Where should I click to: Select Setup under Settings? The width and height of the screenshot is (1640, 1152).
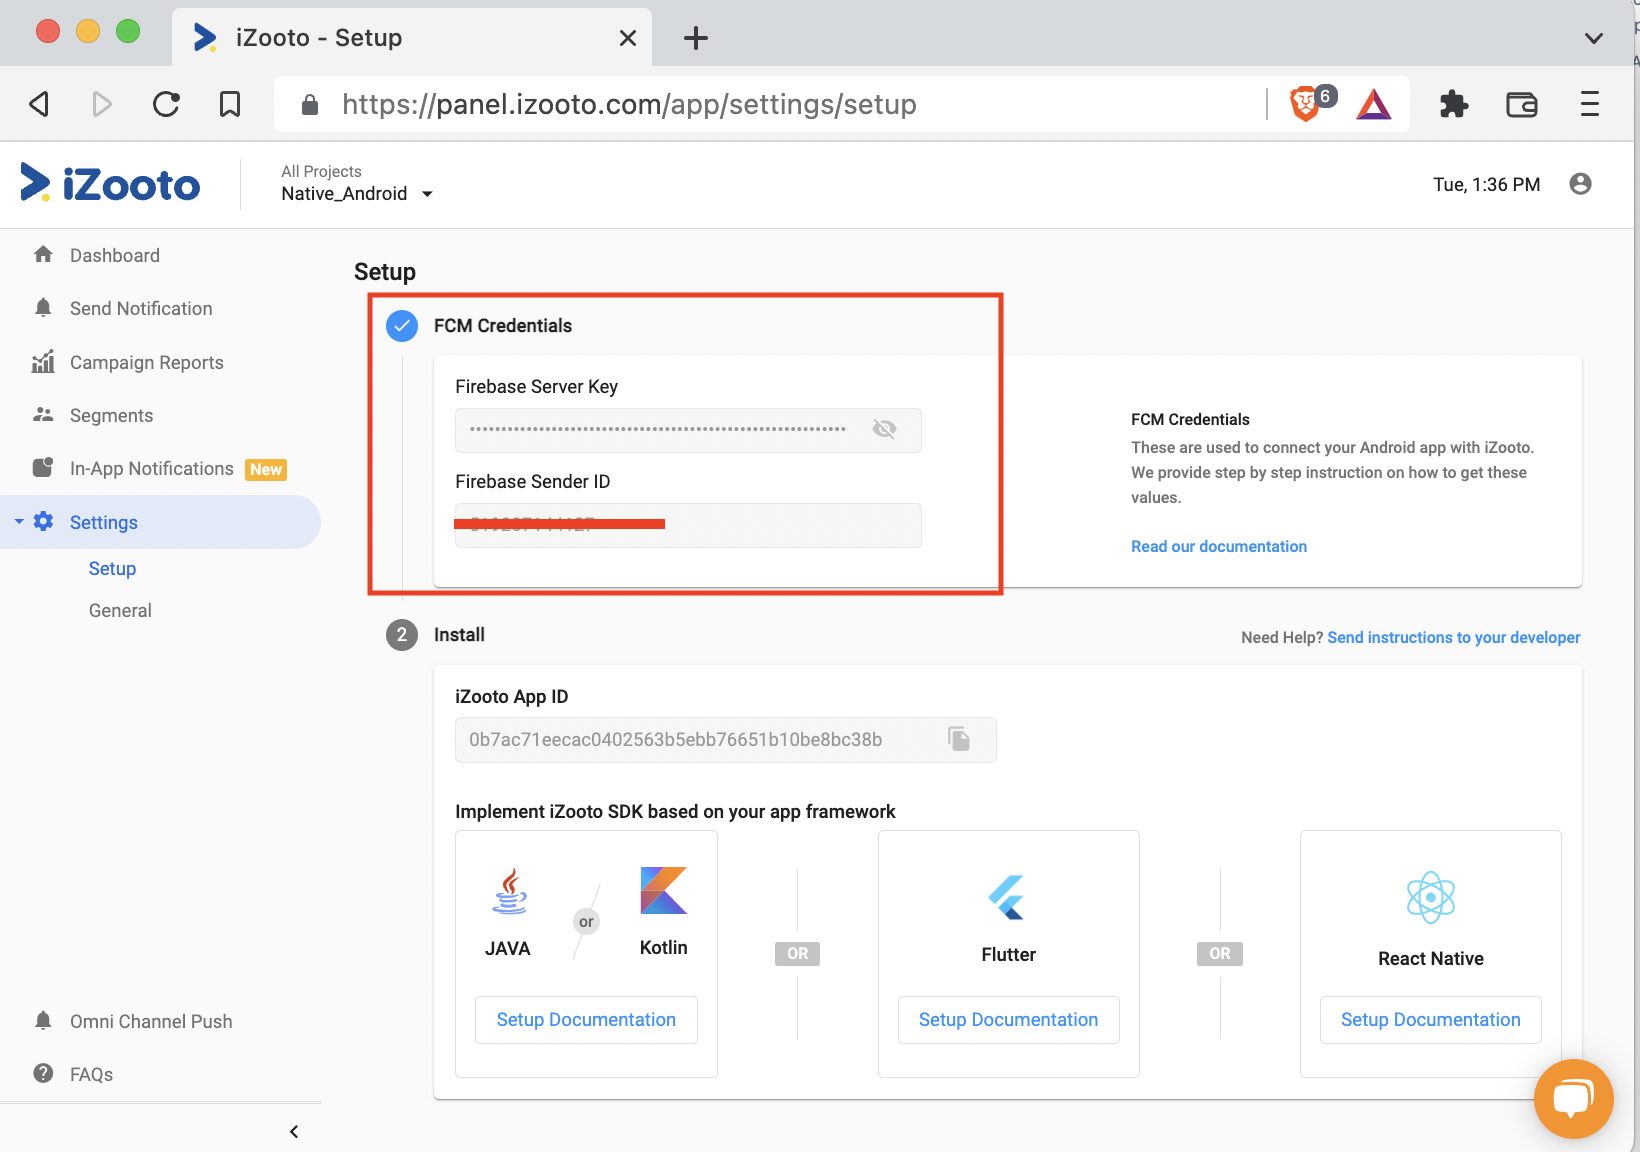(112, 568)
